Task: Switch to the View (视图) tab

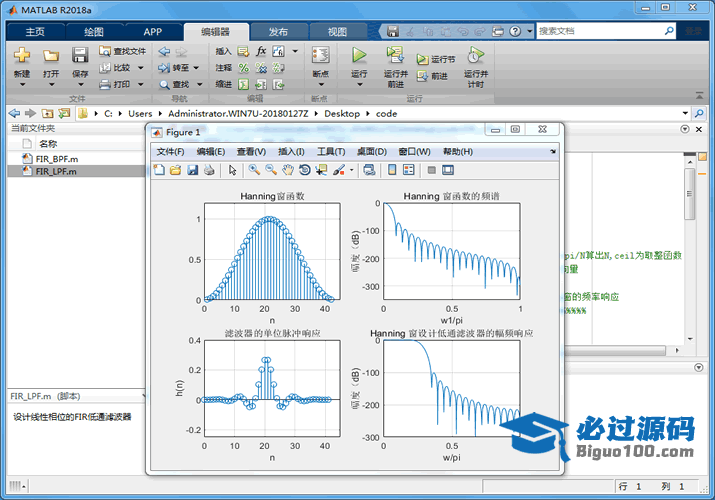Action: 337,31
